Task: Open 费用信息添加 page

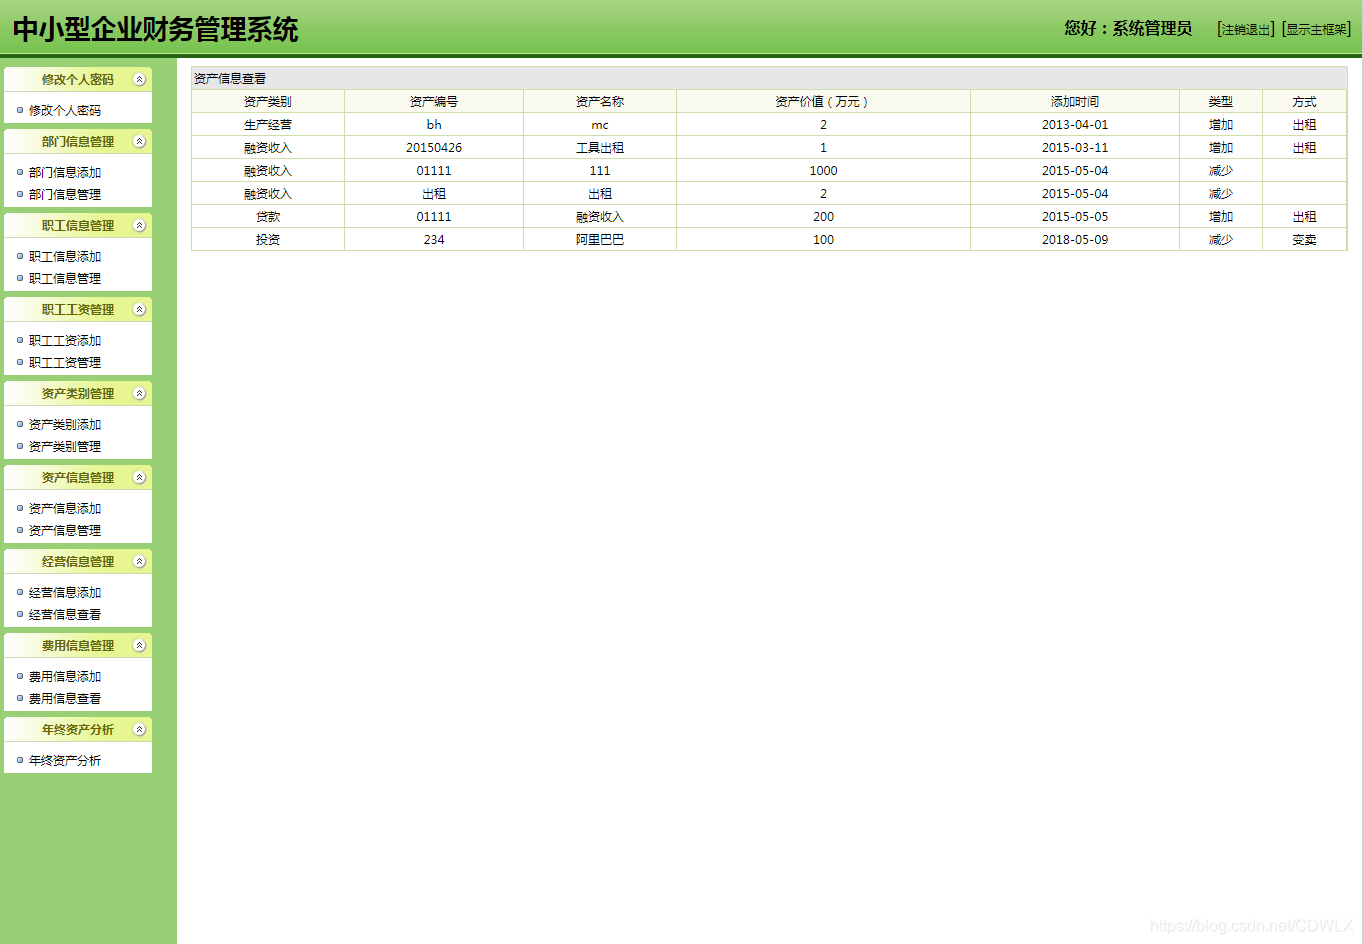Action: (x=65, y=677)
